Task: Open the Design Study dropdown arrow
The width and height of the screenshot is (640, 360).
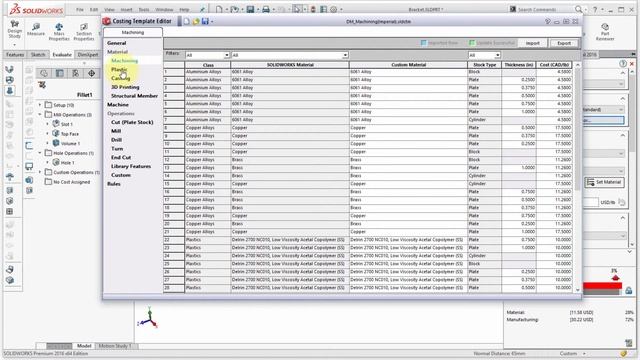Action: point(15,44)
